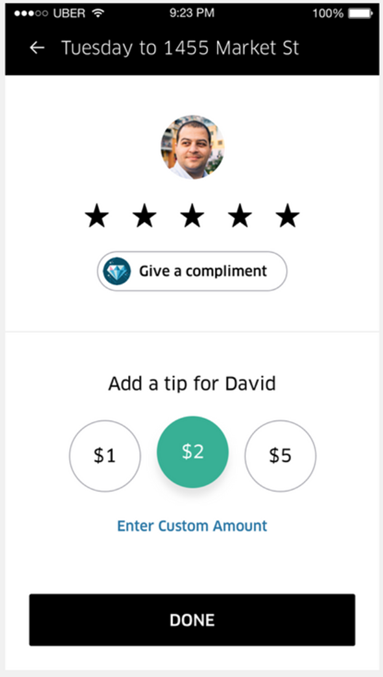Image resolution: width=383 pixels, height=677 pixels.
Task: Tap the Add a tip for David heading
Action: 192,383
